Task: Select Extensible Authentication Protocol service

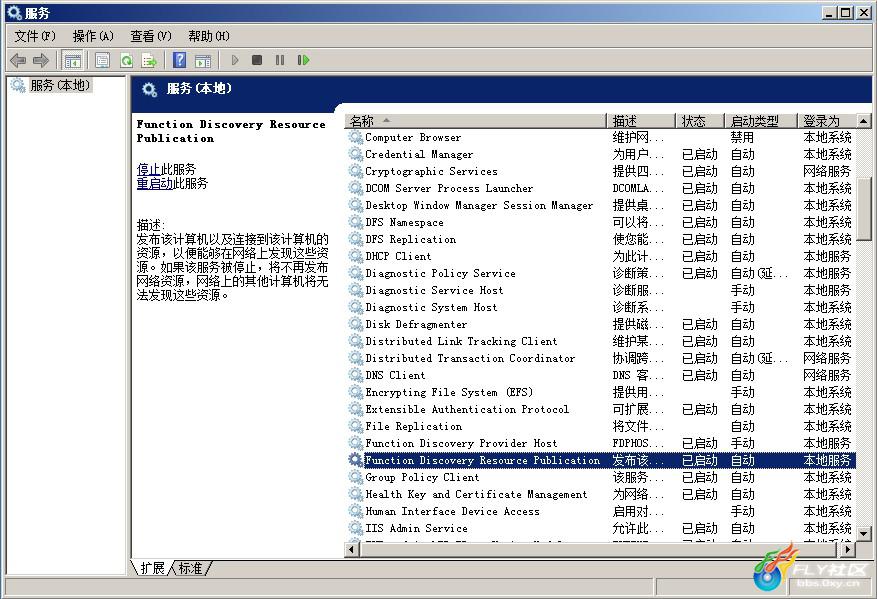Action: point(600,409)
